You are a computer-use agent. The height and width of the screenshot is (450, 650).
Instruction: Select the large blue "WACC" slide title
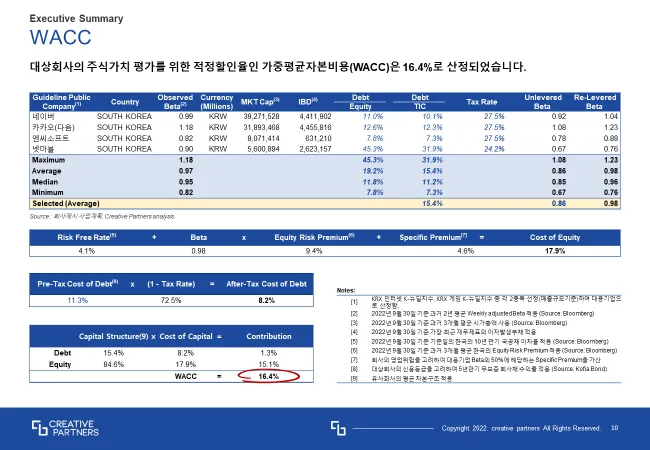tap(61, 37)
